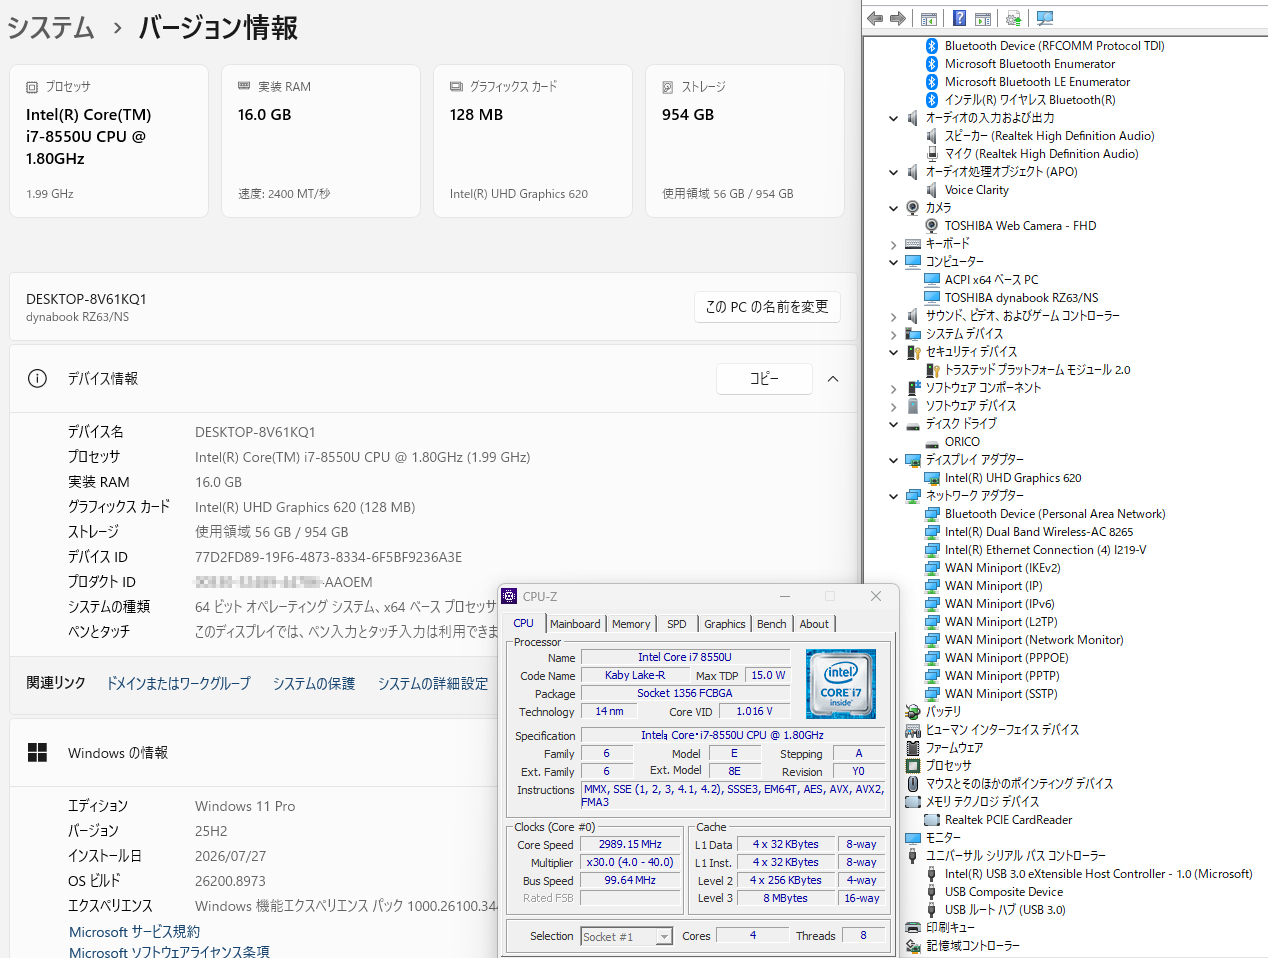Expand the ソフトウェア コンポーネント category
Screen dimensions: 1268x958
[893, 388]
